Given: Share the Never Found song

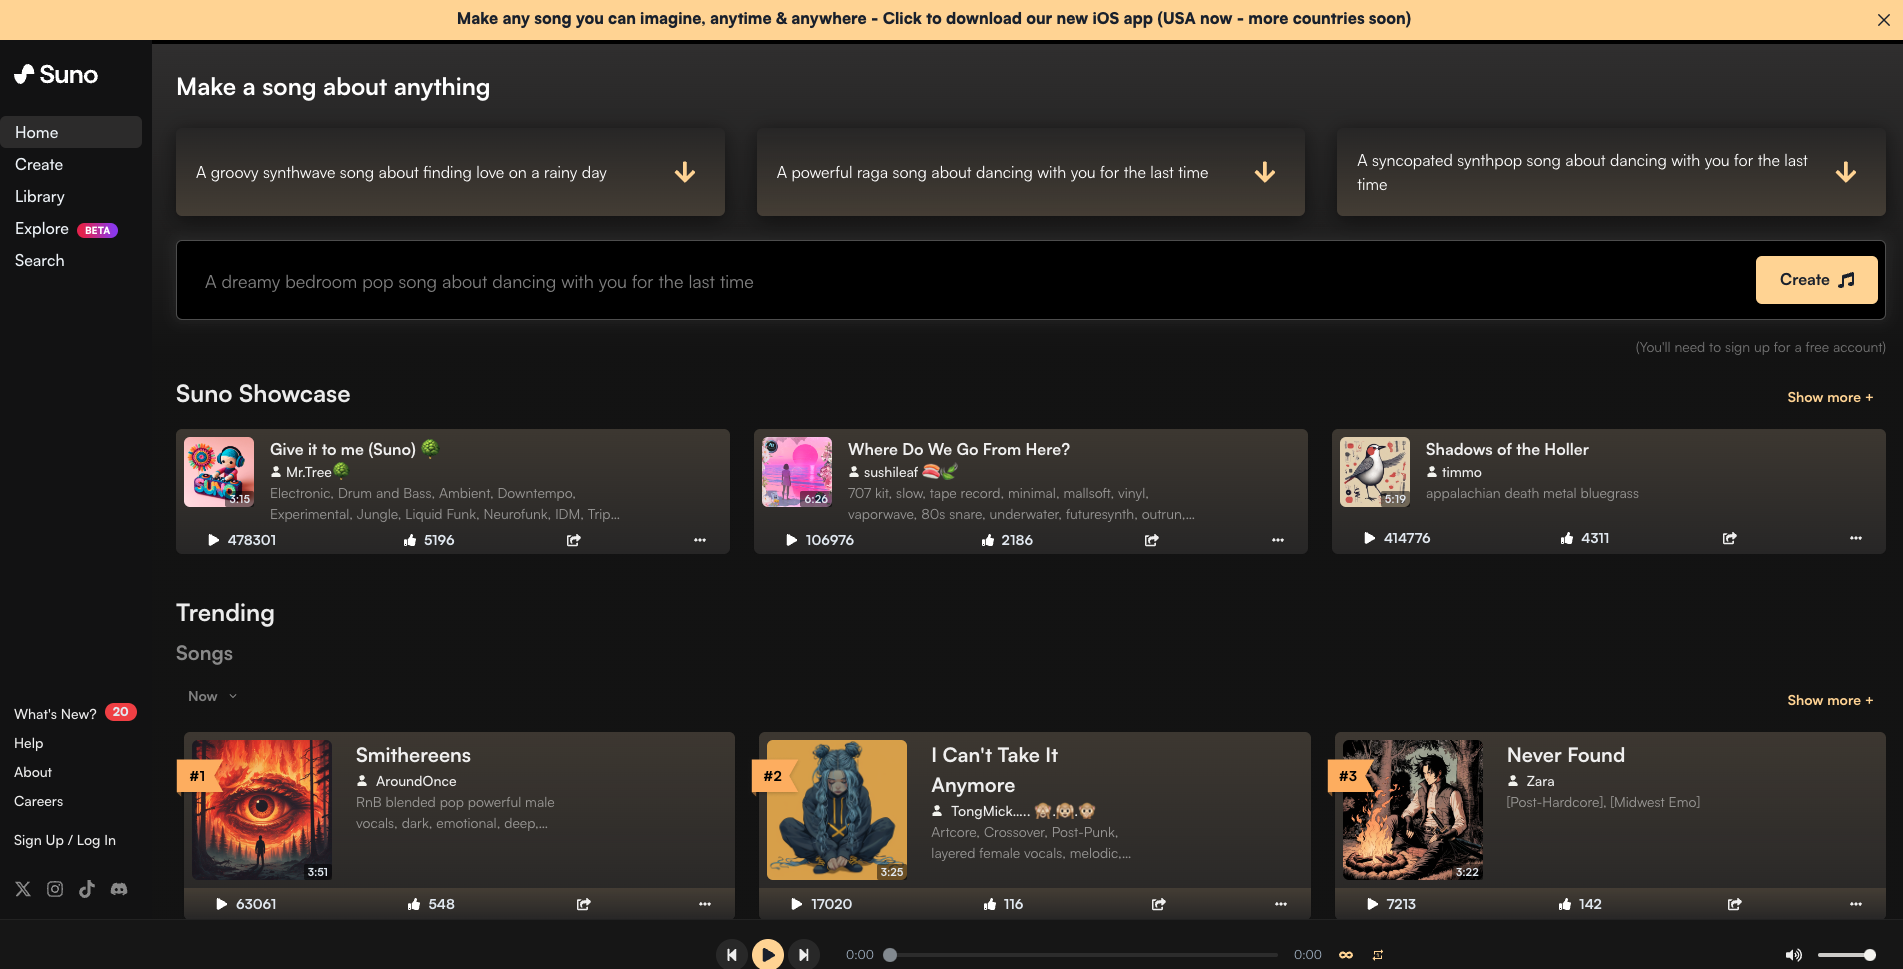Looking at the screenshot, I should (1735, 904).
